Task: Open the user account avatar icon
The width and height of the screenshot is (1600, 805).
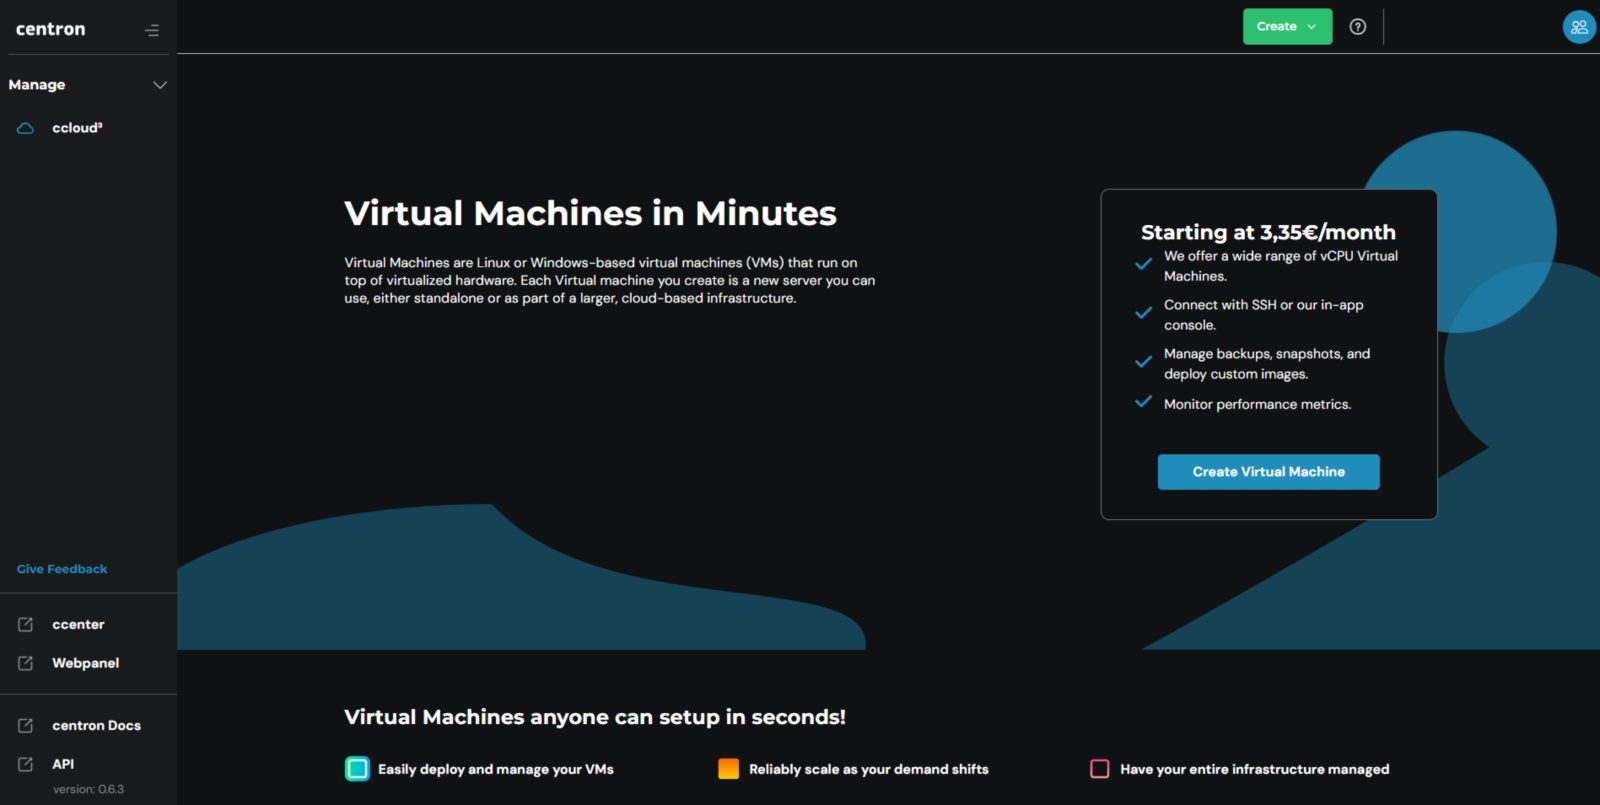Action: click(x=1579, y=27)
